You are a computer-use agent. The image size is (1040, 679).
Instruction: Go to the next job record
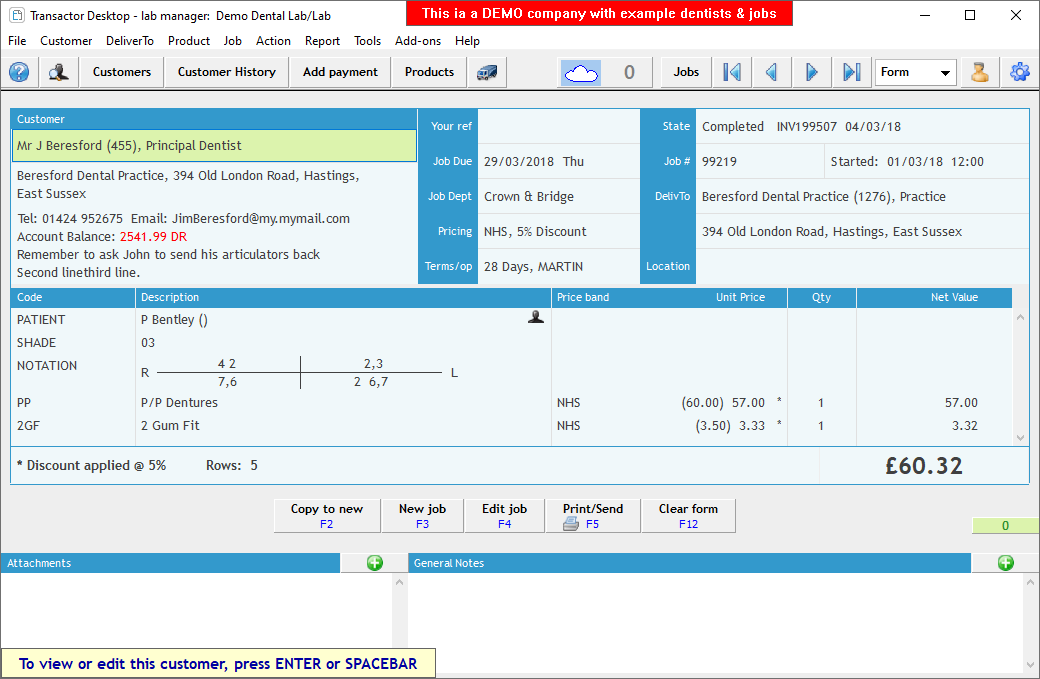click(x=811, y=72)
